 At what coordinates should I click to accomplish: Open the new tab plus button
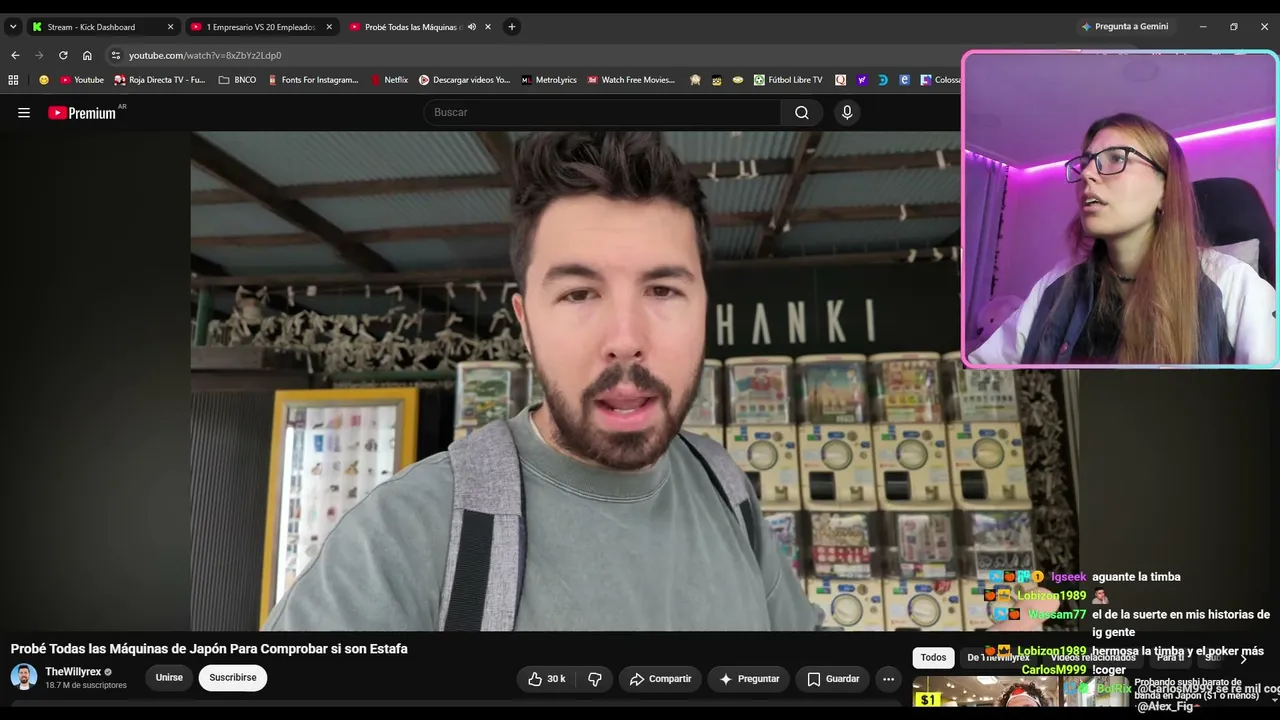pos(512,27)
